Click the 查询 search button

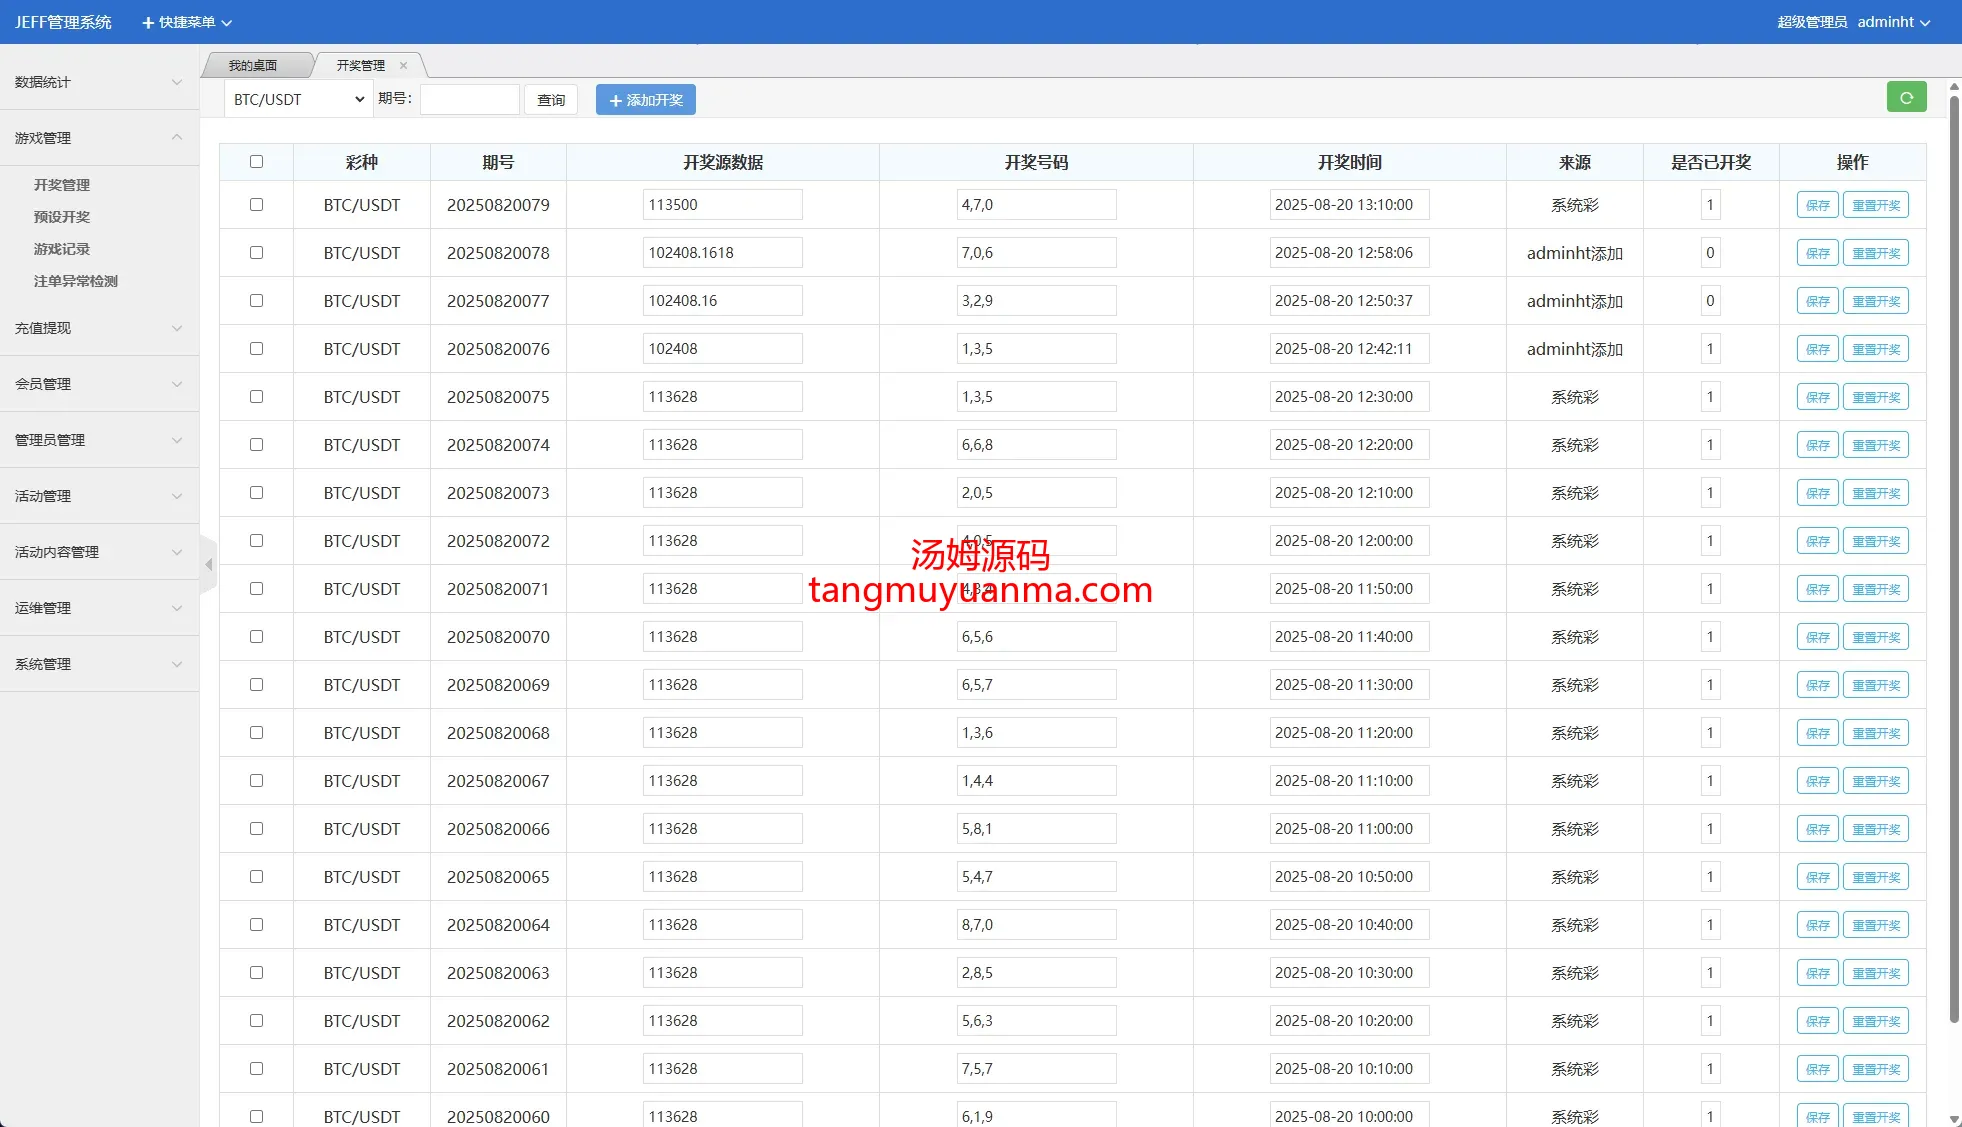point(551,100)
